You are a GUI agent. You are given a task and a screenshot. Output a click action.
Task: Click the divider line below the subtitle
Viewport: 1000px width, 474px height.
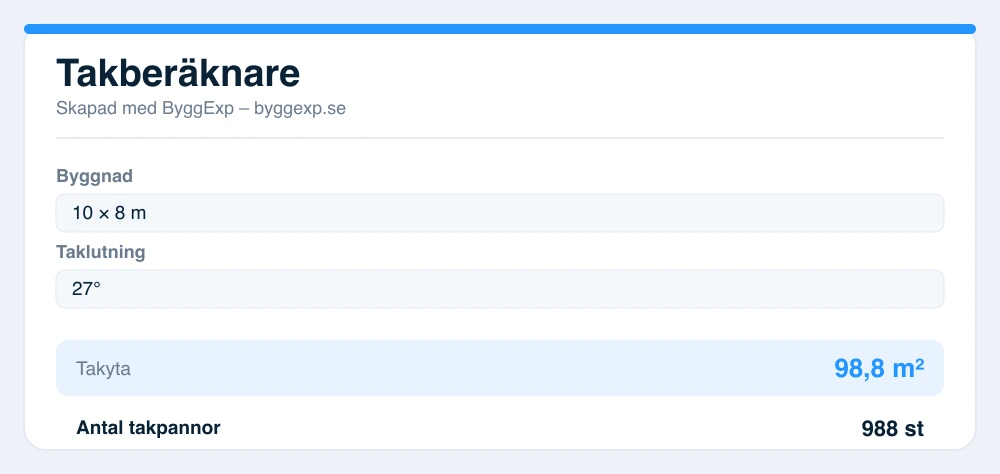(x=499, y=138)
